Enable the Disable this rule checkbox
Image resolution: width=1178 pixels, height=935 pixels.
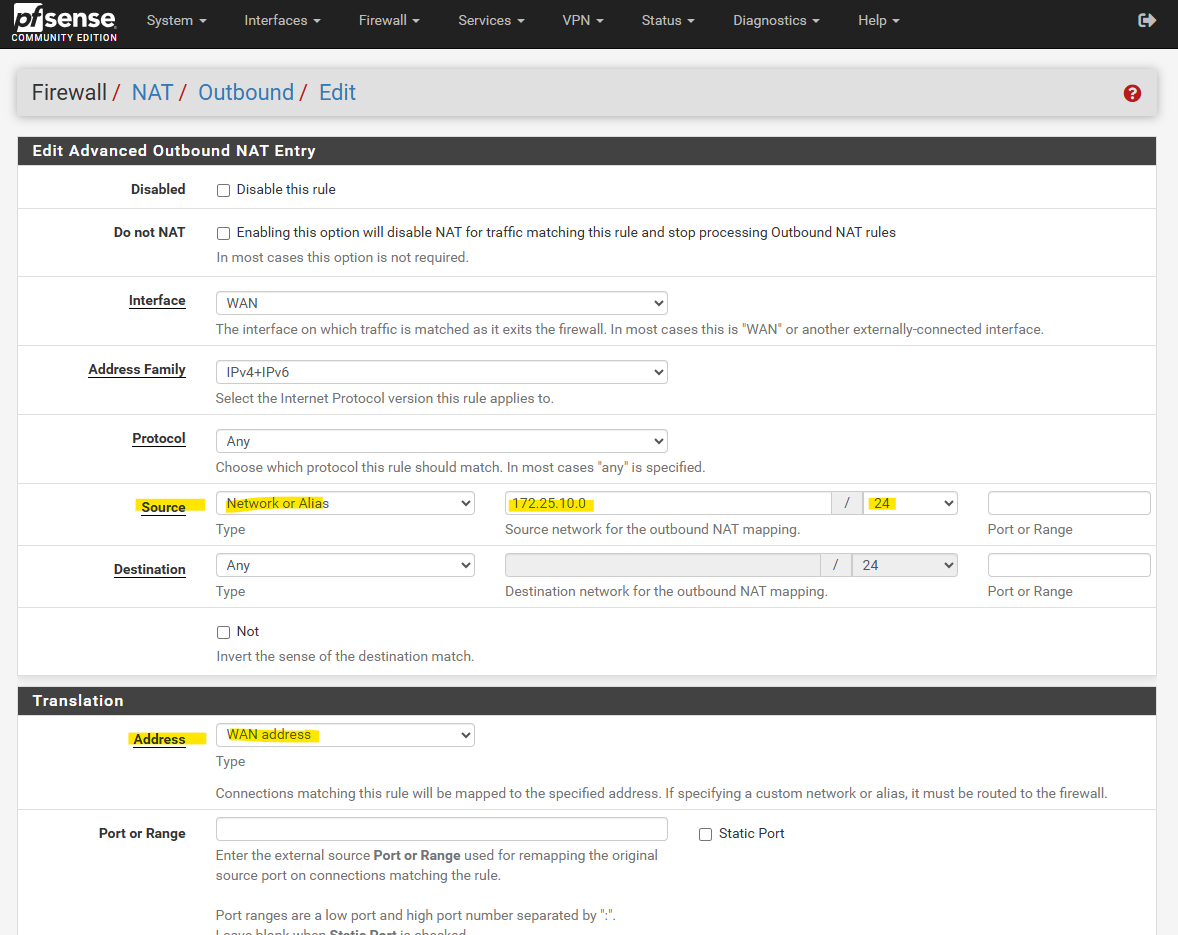[224, 190]
